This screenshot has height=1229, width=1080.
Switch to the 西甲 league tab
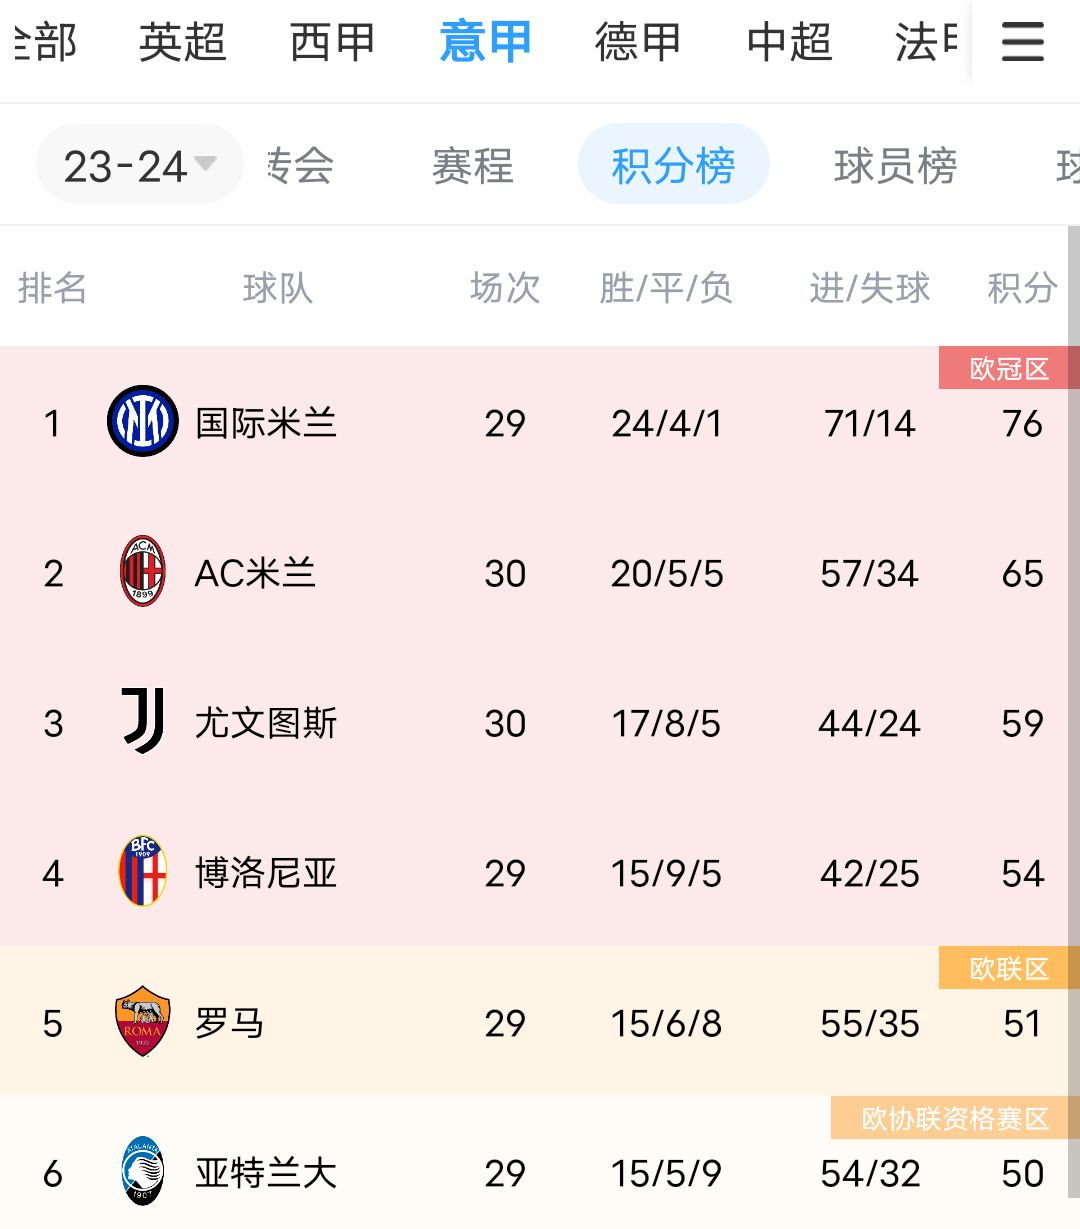point(332,43)
